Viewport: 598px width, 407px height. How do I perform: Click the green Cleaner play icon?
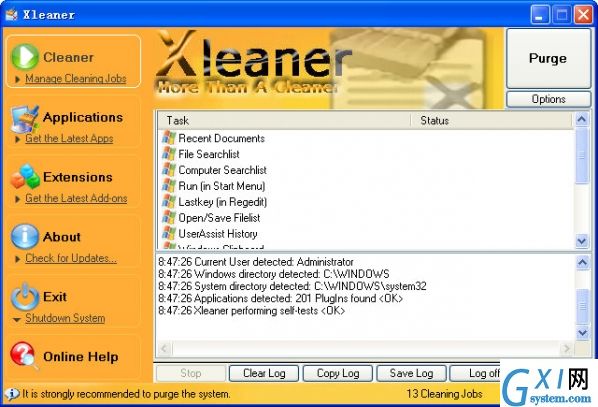(25, 56)
